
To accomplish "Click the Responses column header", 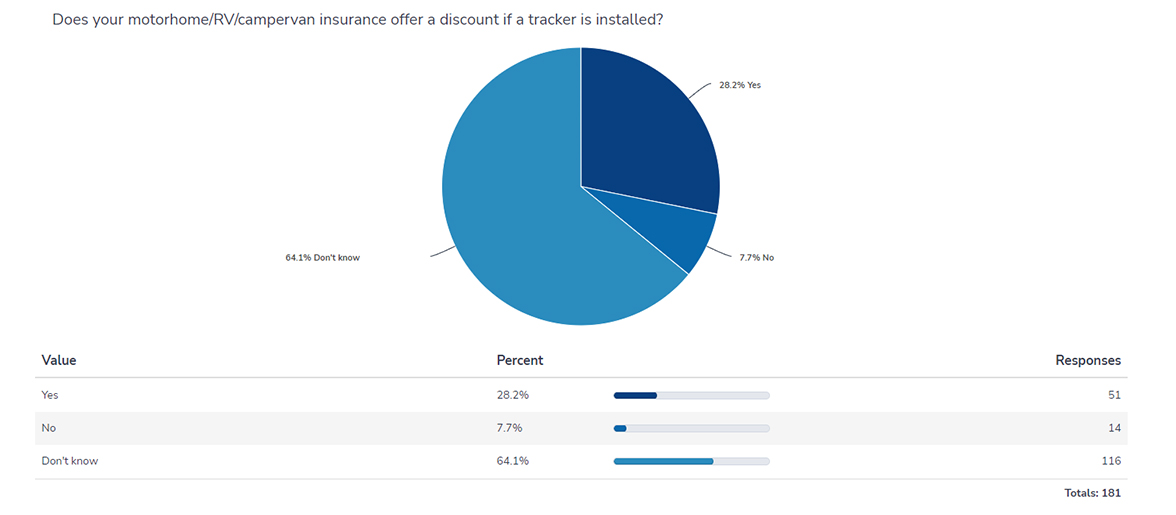I will pos(1088,360).
